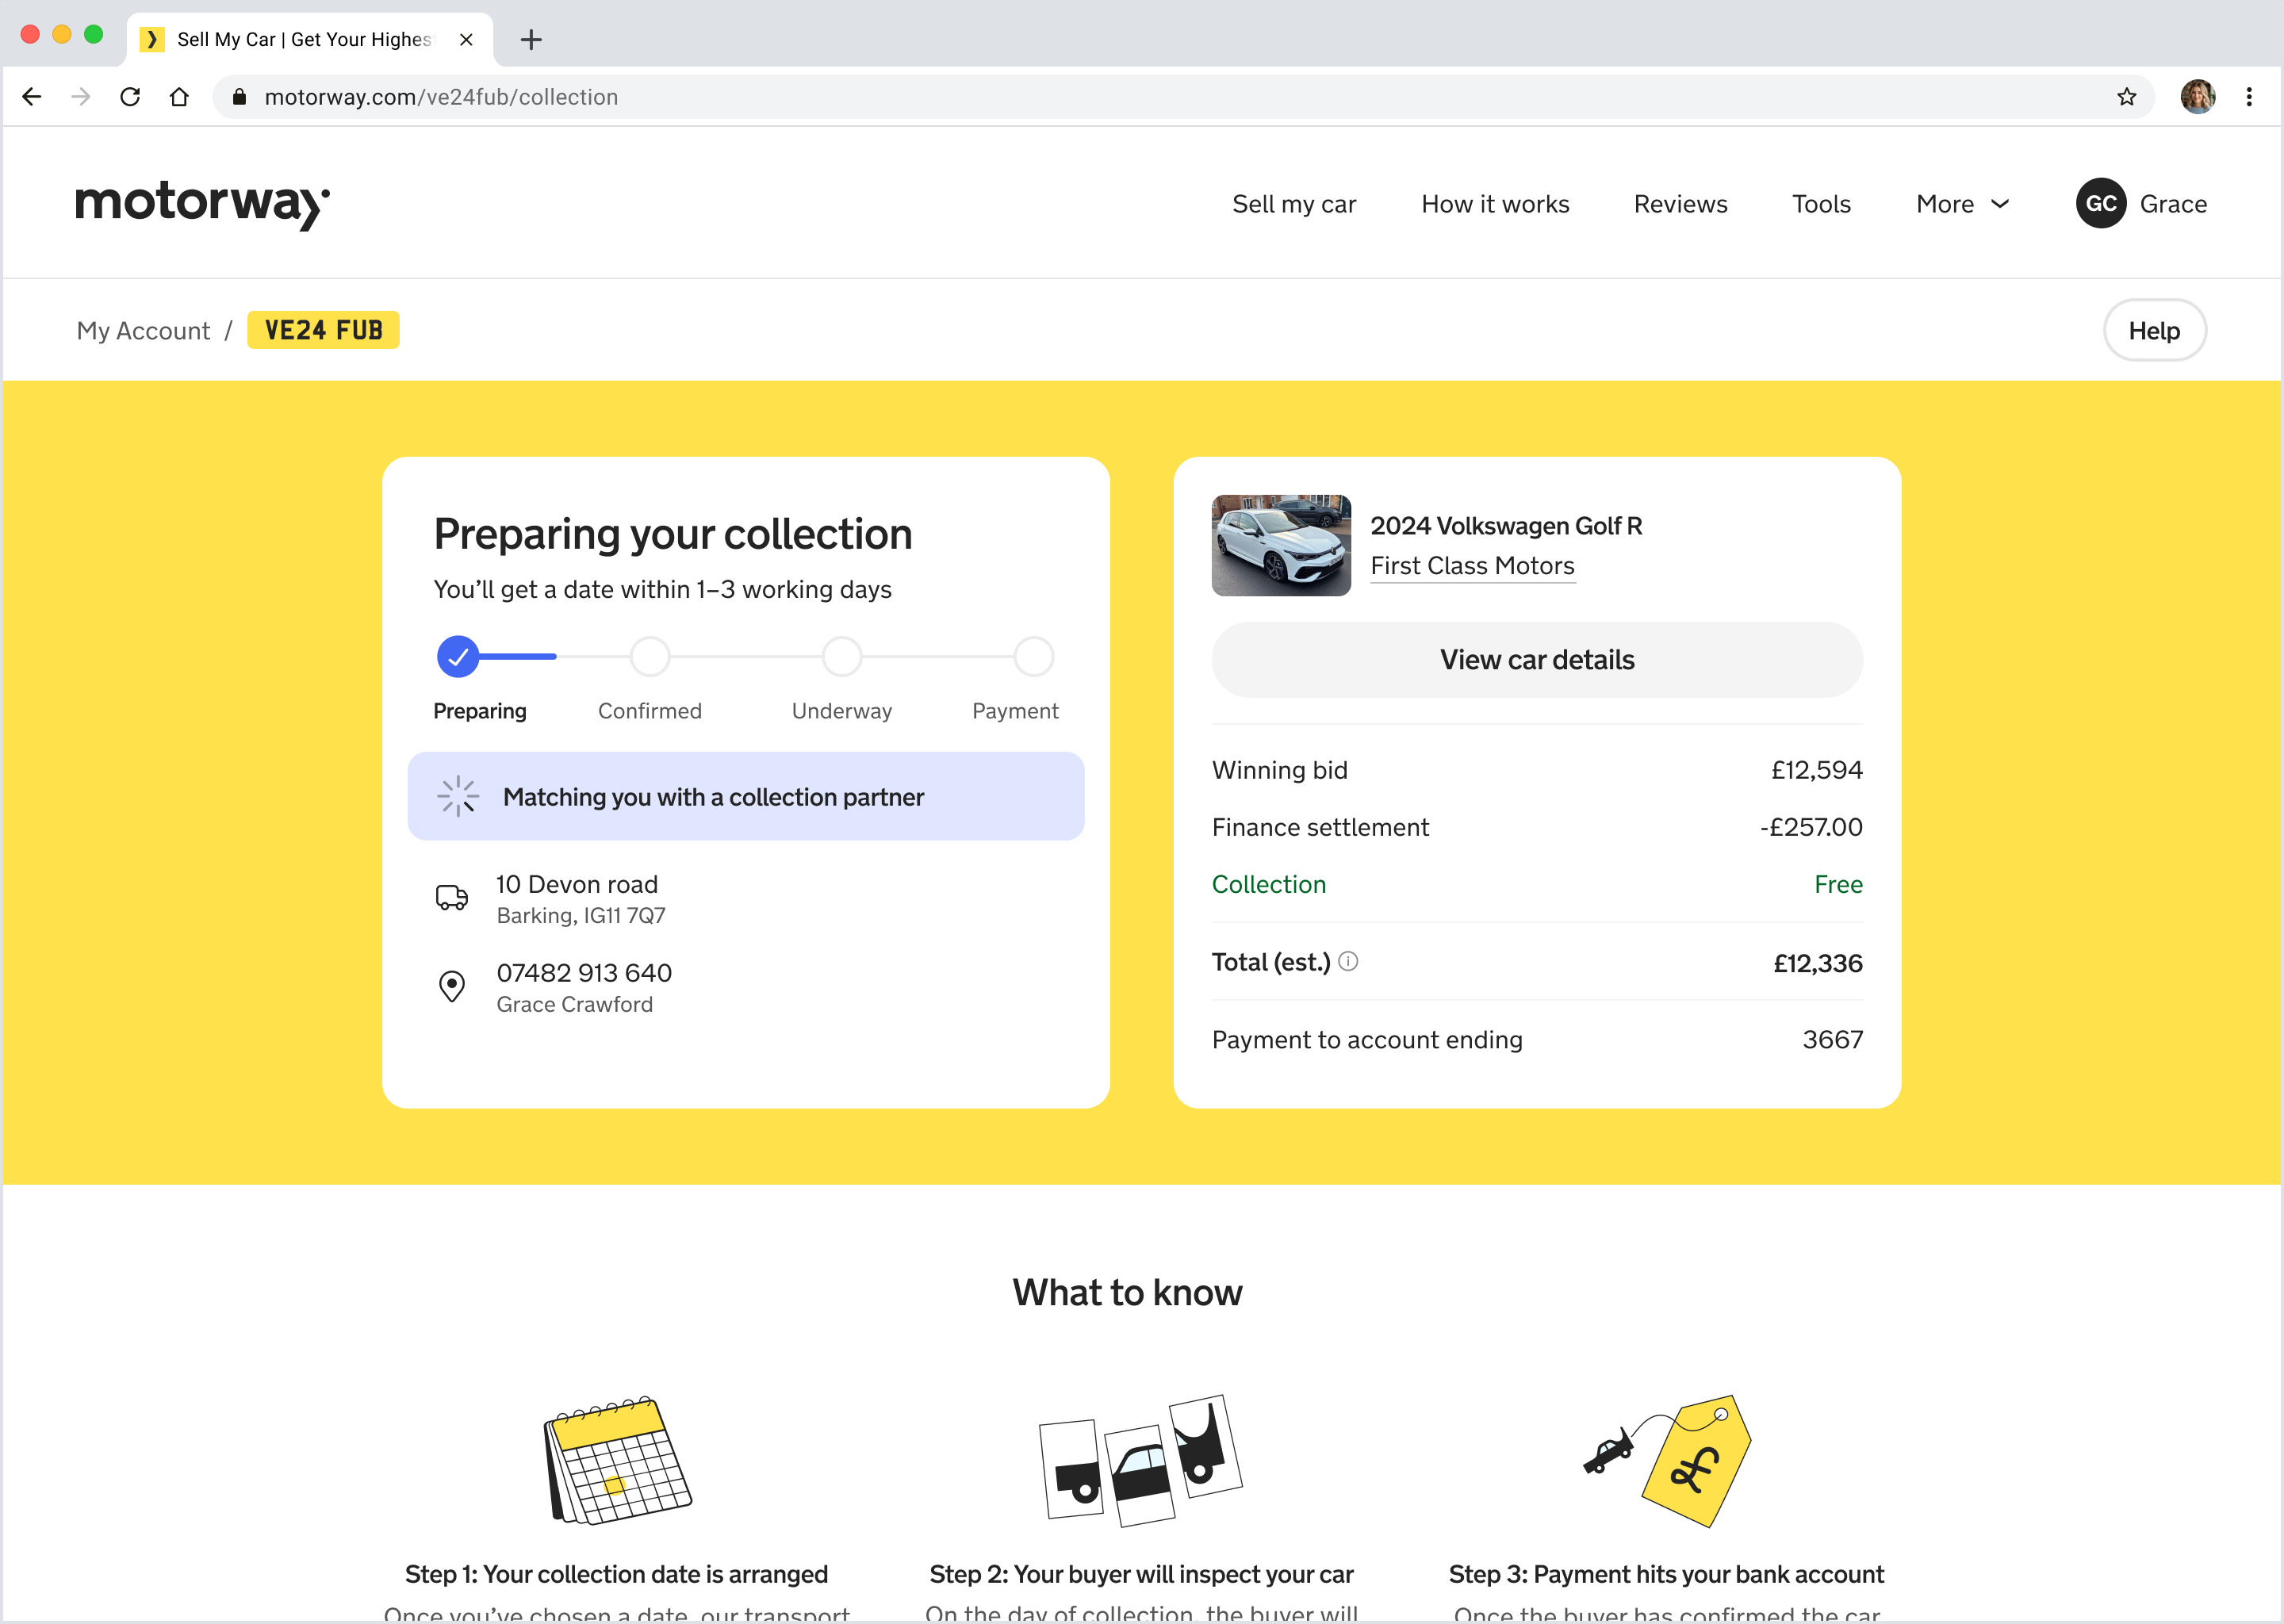This screenshot has width=2284, height=1624.
Task: Bookmark this page with the star icon
Action: pos(2126,97)
